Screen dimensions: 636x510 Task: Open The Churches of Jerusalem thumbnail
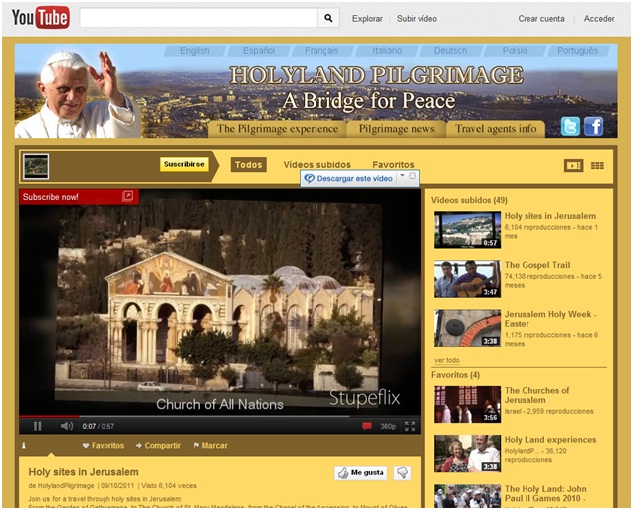click(x=467, y=405)
